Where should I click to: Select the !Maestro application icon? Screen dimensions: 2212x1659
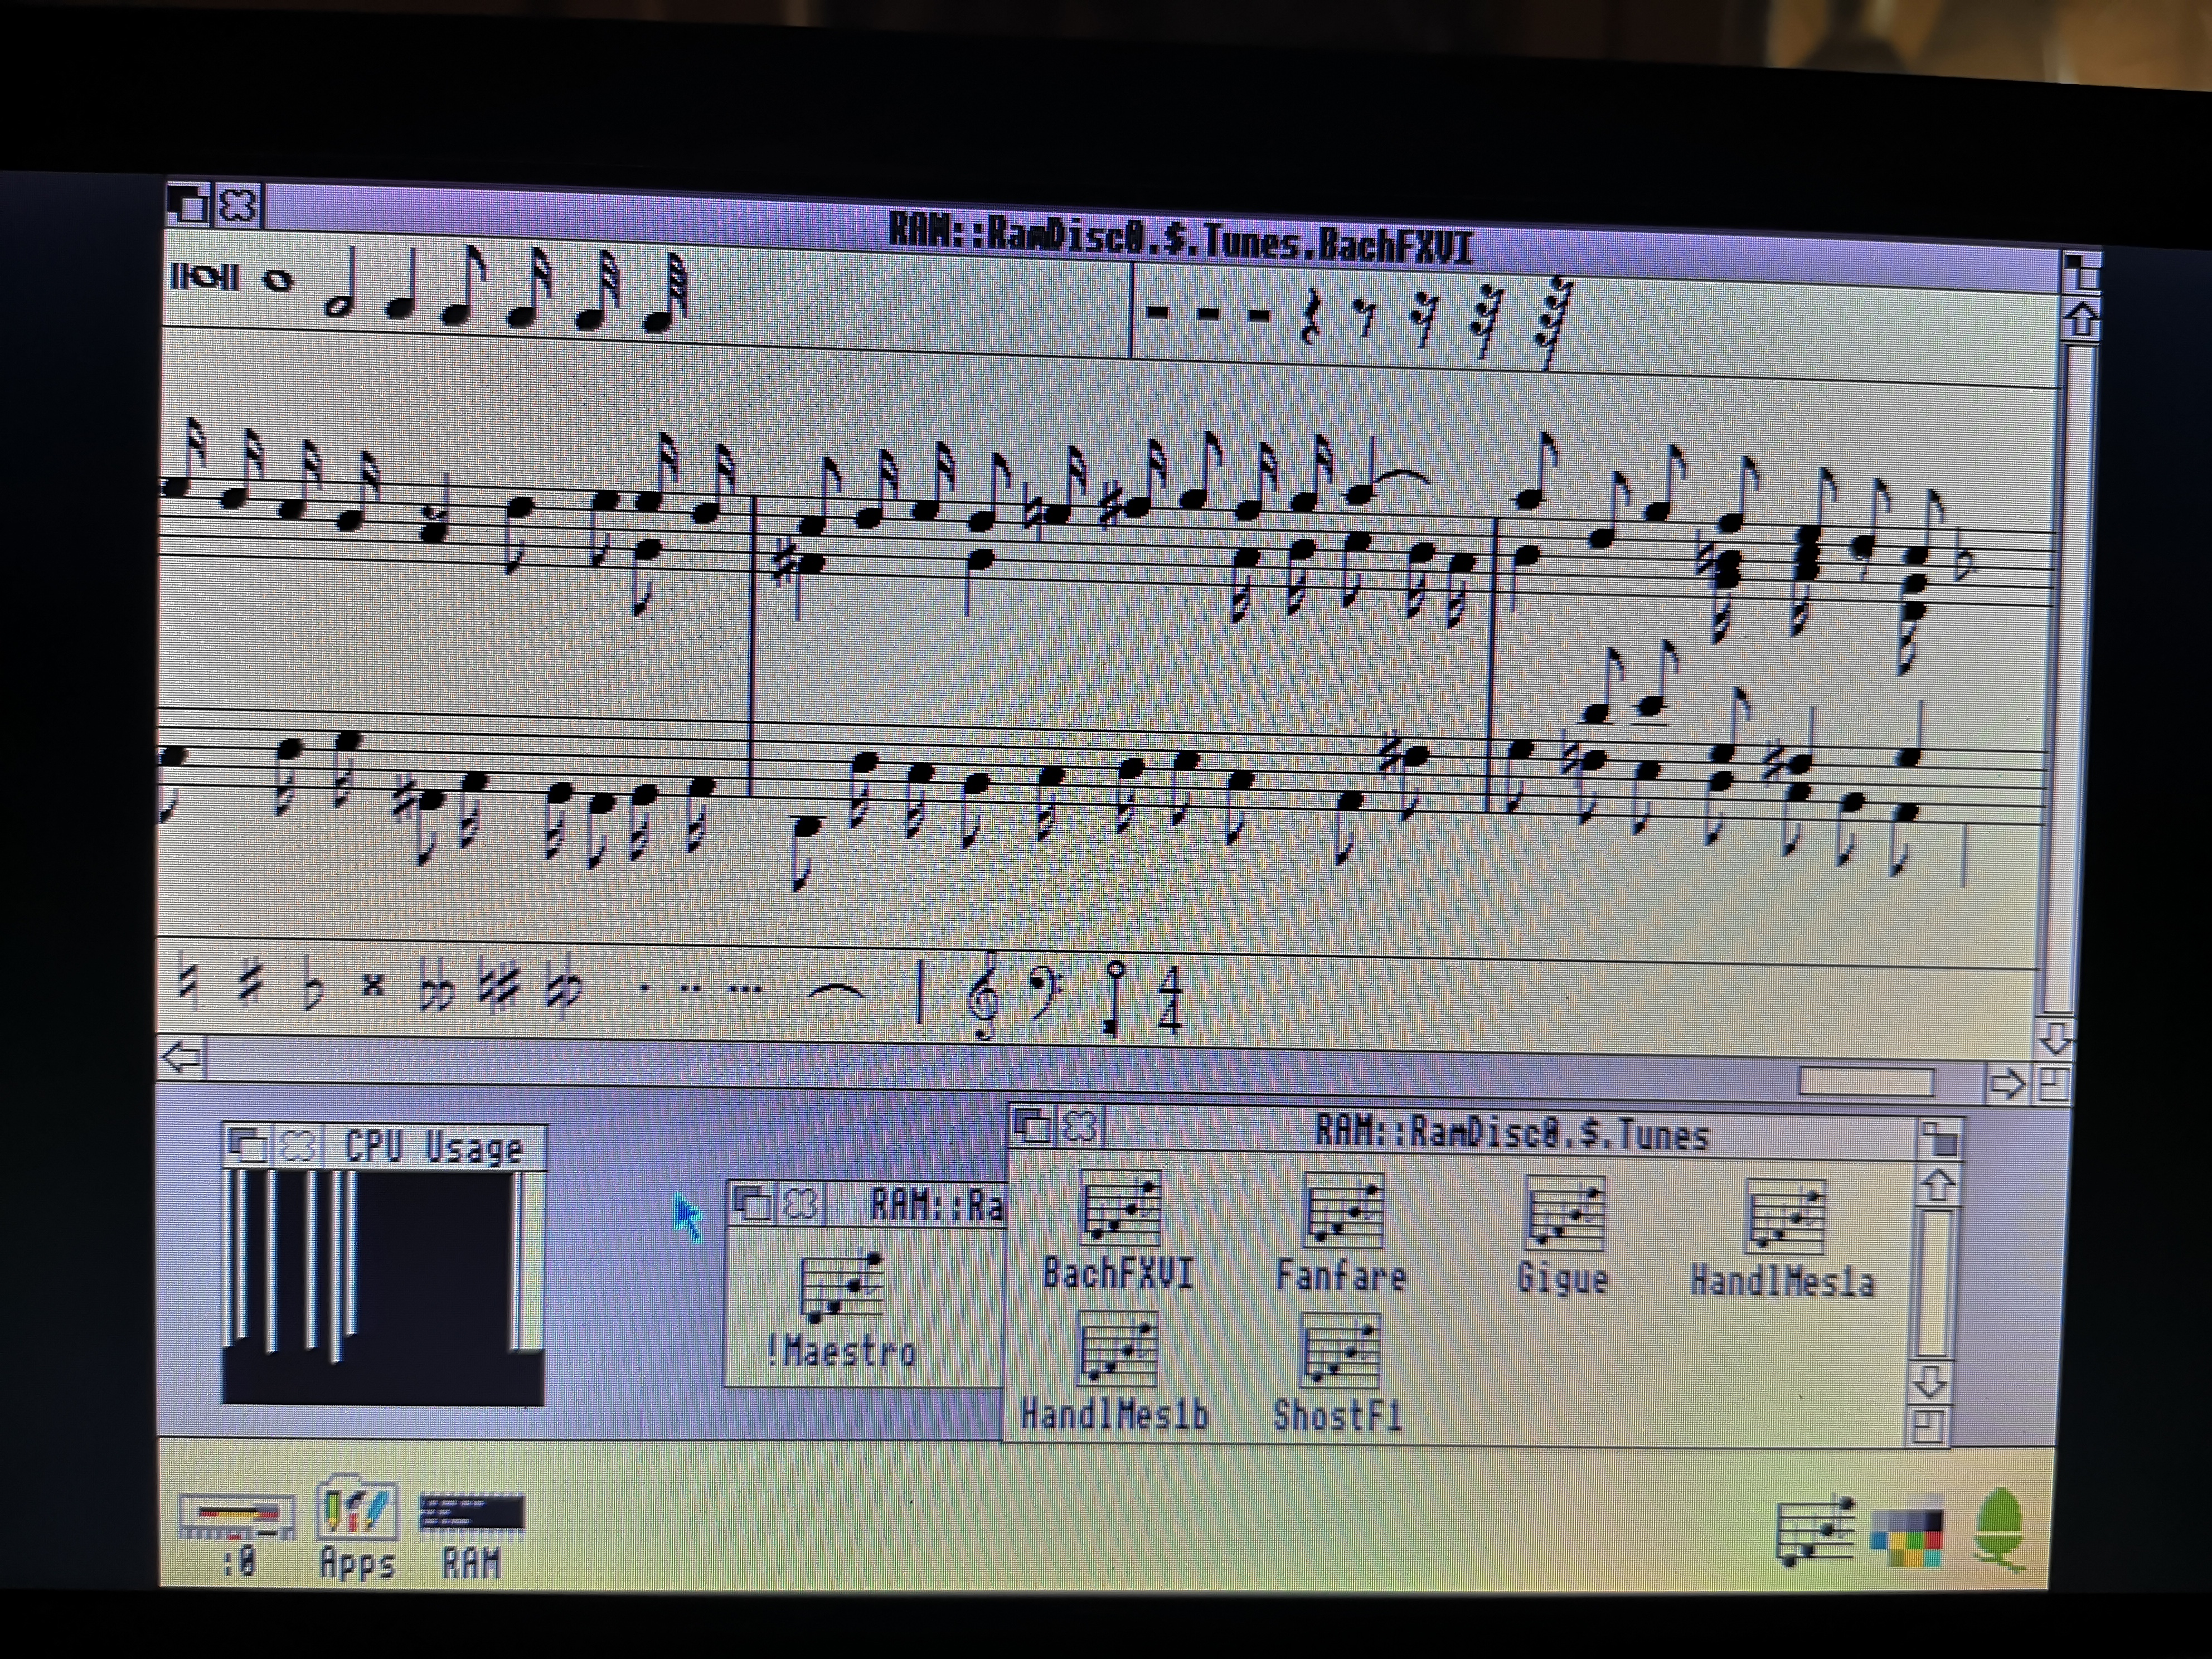(841, 1310)
